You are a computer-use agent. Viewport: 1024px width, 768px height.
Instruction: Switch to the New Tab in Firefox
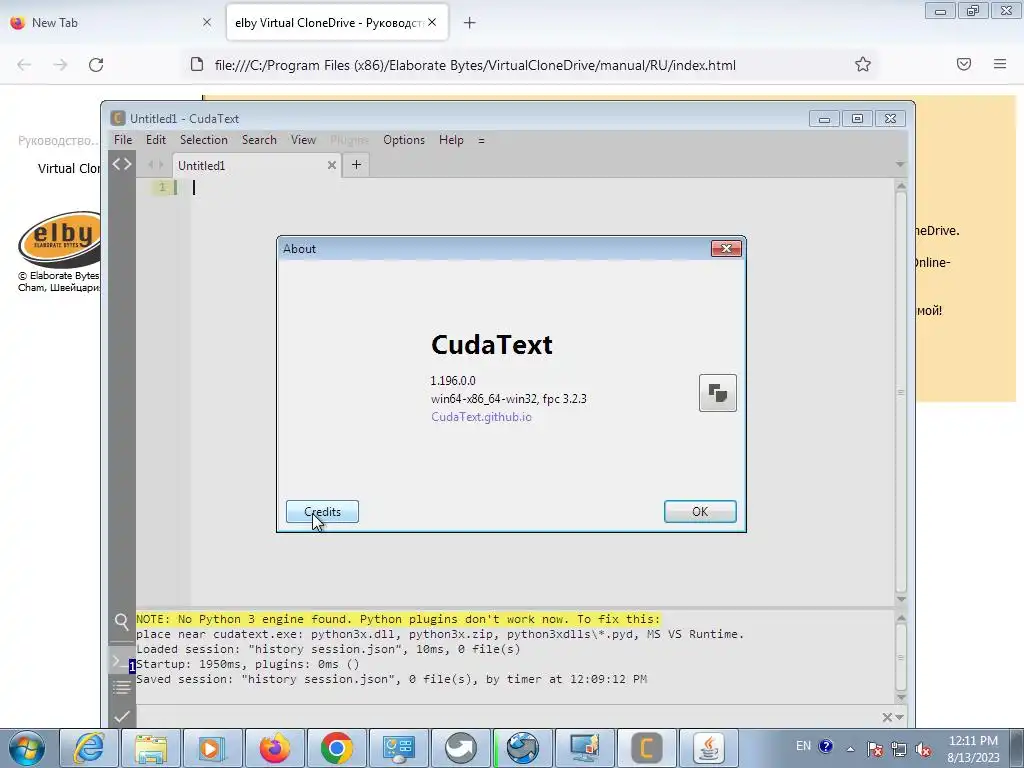coord(111,23)
